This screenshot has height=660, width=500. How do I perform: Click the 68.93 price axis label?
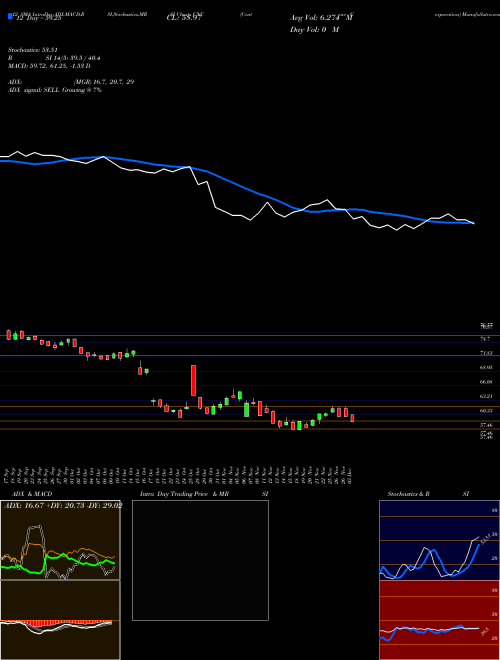[486, 367]
